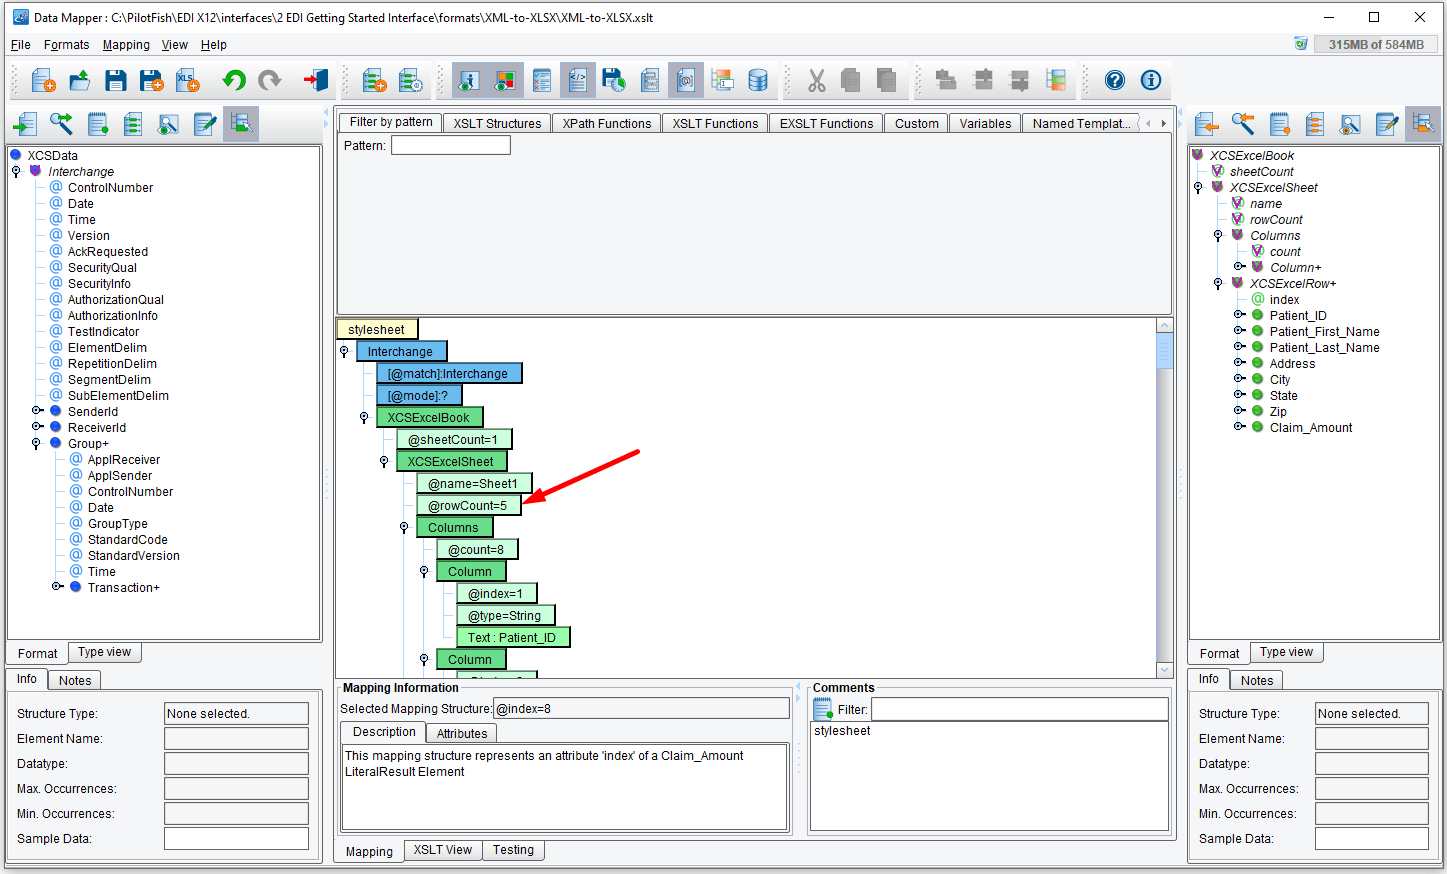Click the Comments Filter input field

1019,709
